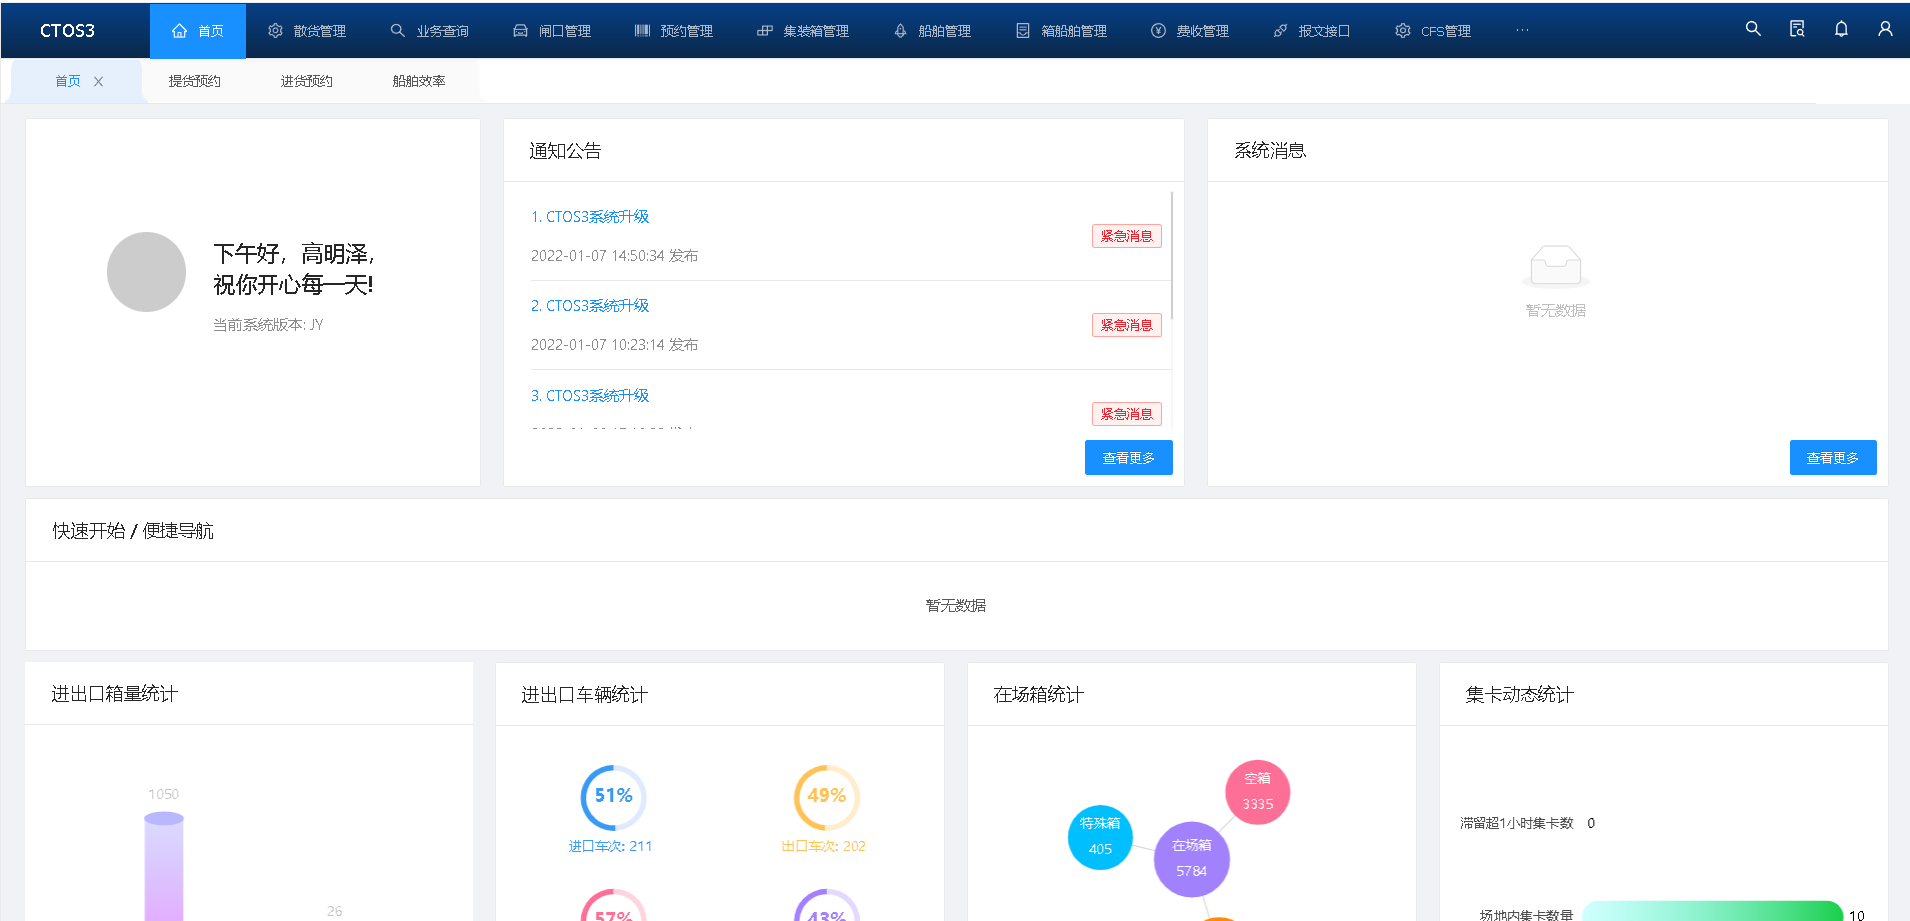Viewport: 1910px width, 921px height.
Task: Open first CTOS3系统升级 notice link
Action: click(590, 217)
